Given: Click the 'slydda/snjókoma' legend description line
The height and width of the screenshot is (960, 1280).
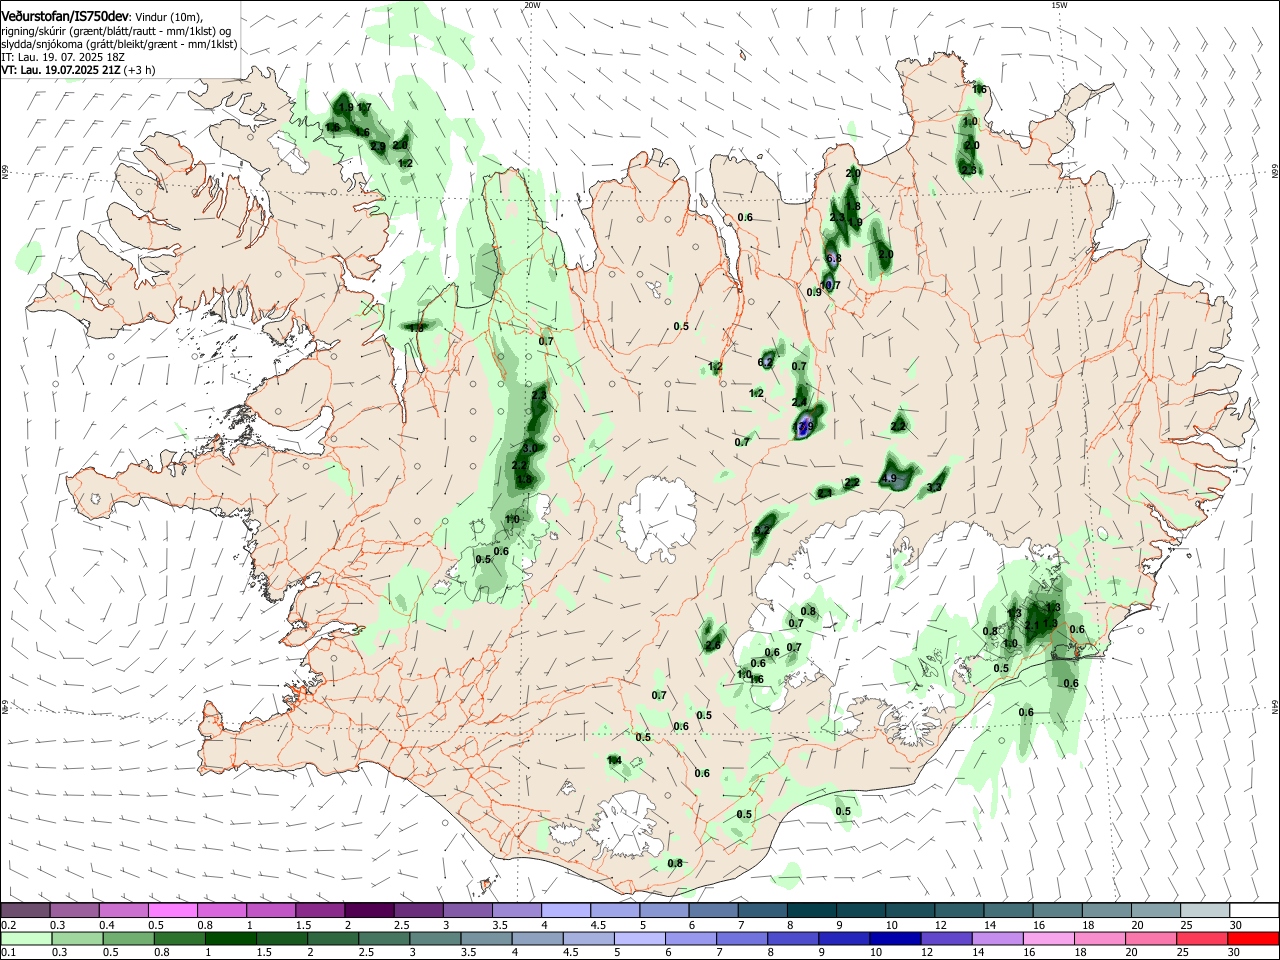Looking at the screenshot, I should coord(119,45).
